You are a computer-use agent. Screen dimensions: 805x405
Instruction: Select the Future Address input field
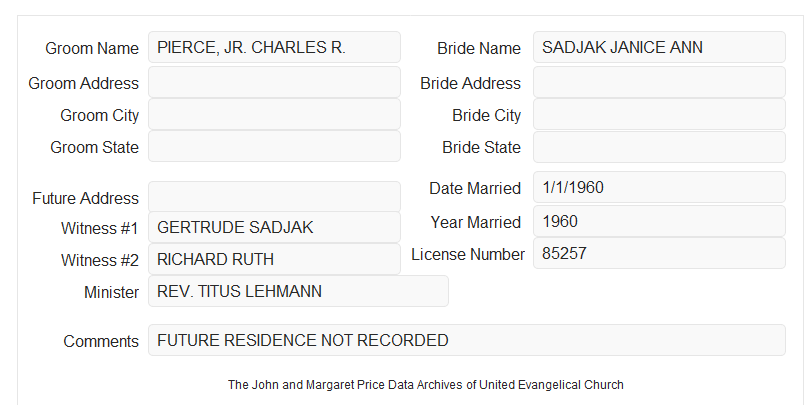coord(274,197)
